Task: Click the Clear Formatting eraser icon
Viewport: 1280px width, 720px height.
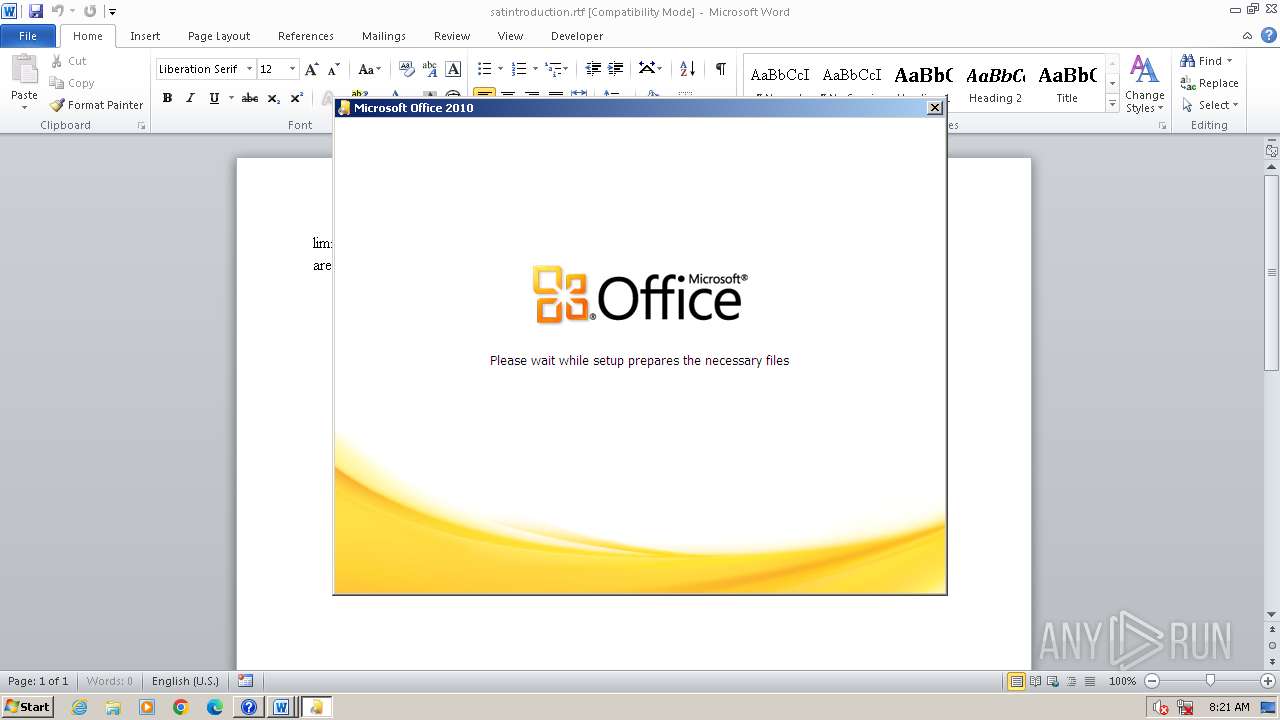Action: 407,69
